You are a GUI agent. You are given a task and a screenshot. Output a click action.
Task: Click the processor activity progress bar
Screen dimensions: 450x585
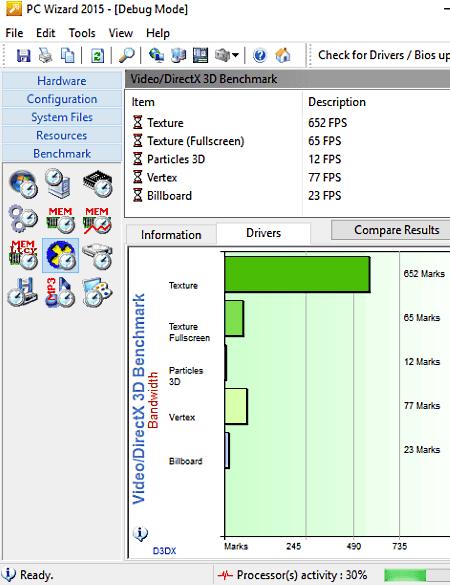click(x=417, y=575)
